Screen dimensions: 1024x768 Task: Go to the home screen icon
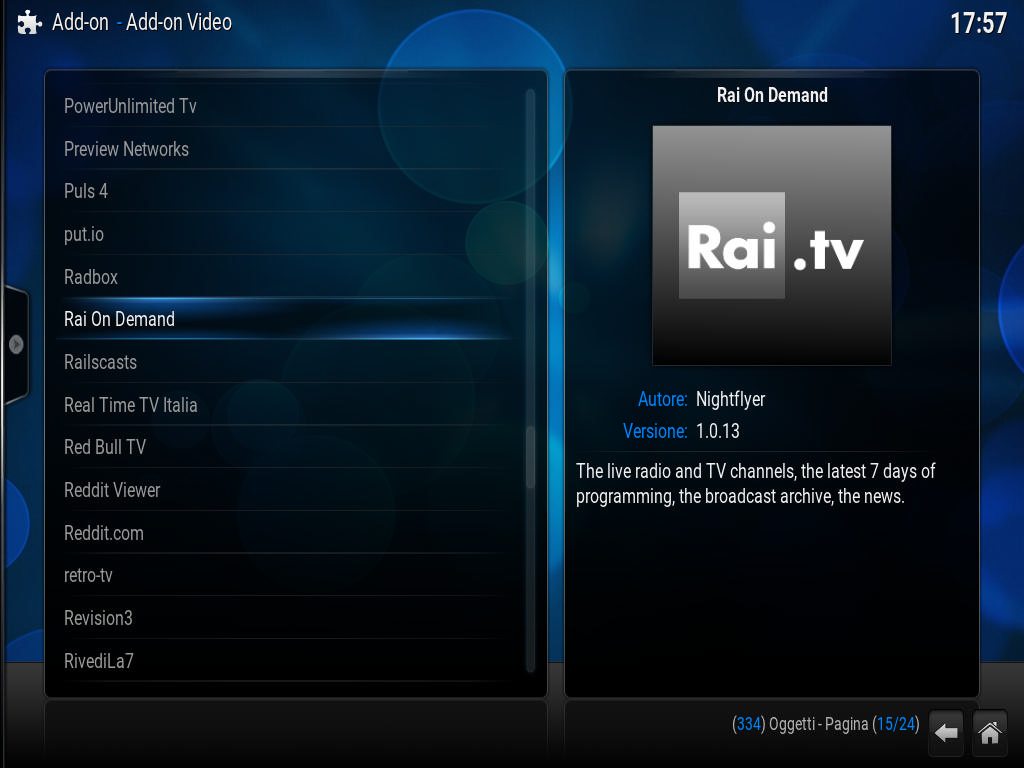990,733
